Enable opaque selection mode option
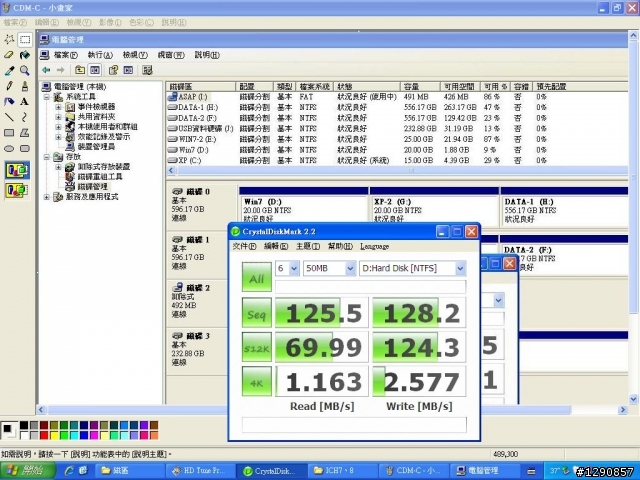The height and width of the screenshot is (480, 640). pyautogui.click(x=17, y=171)
